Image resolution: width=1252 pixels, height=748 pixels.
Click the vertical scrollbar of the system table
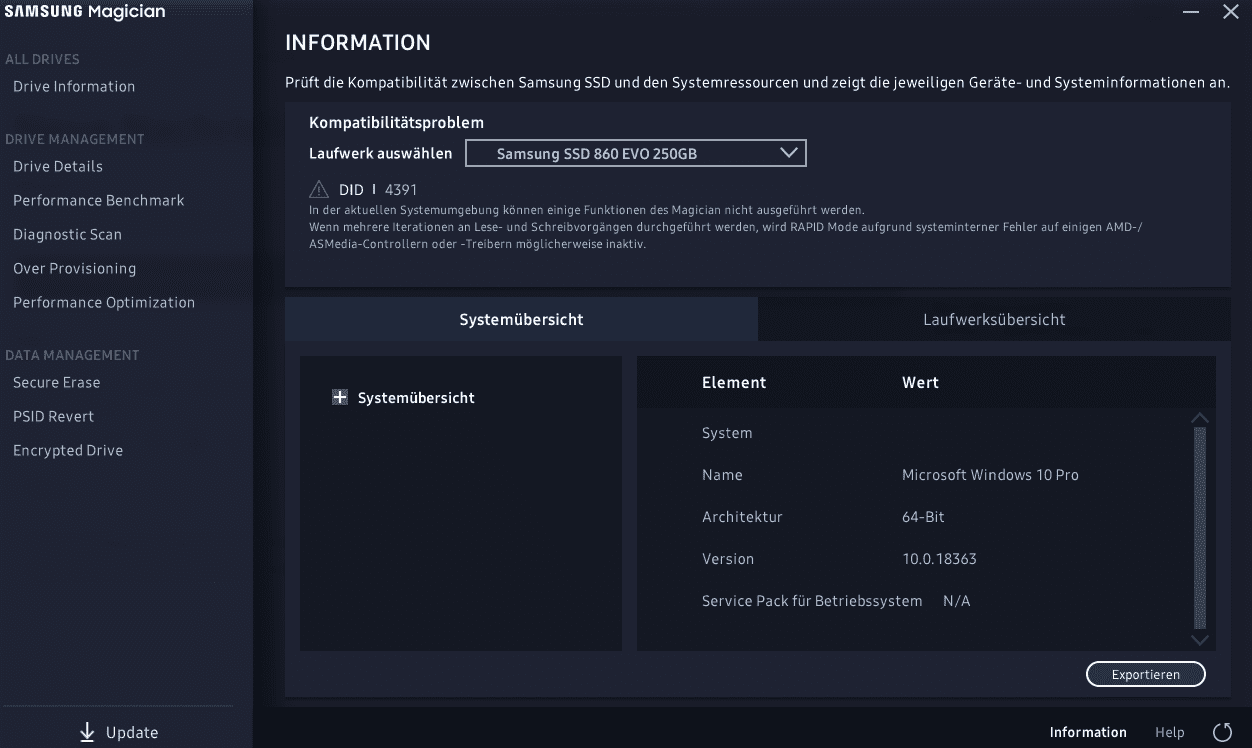1200,528
